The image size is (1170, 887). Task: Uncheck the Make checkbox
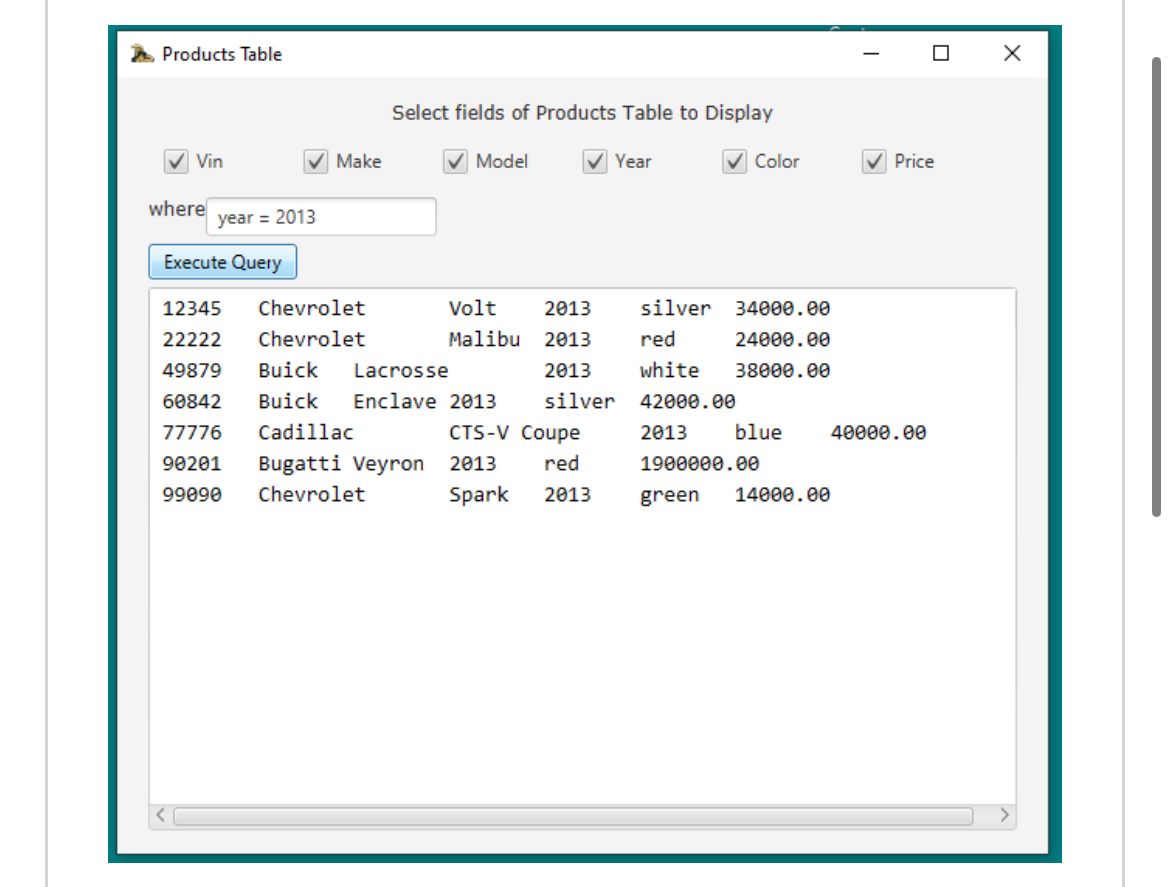point(316,161)
